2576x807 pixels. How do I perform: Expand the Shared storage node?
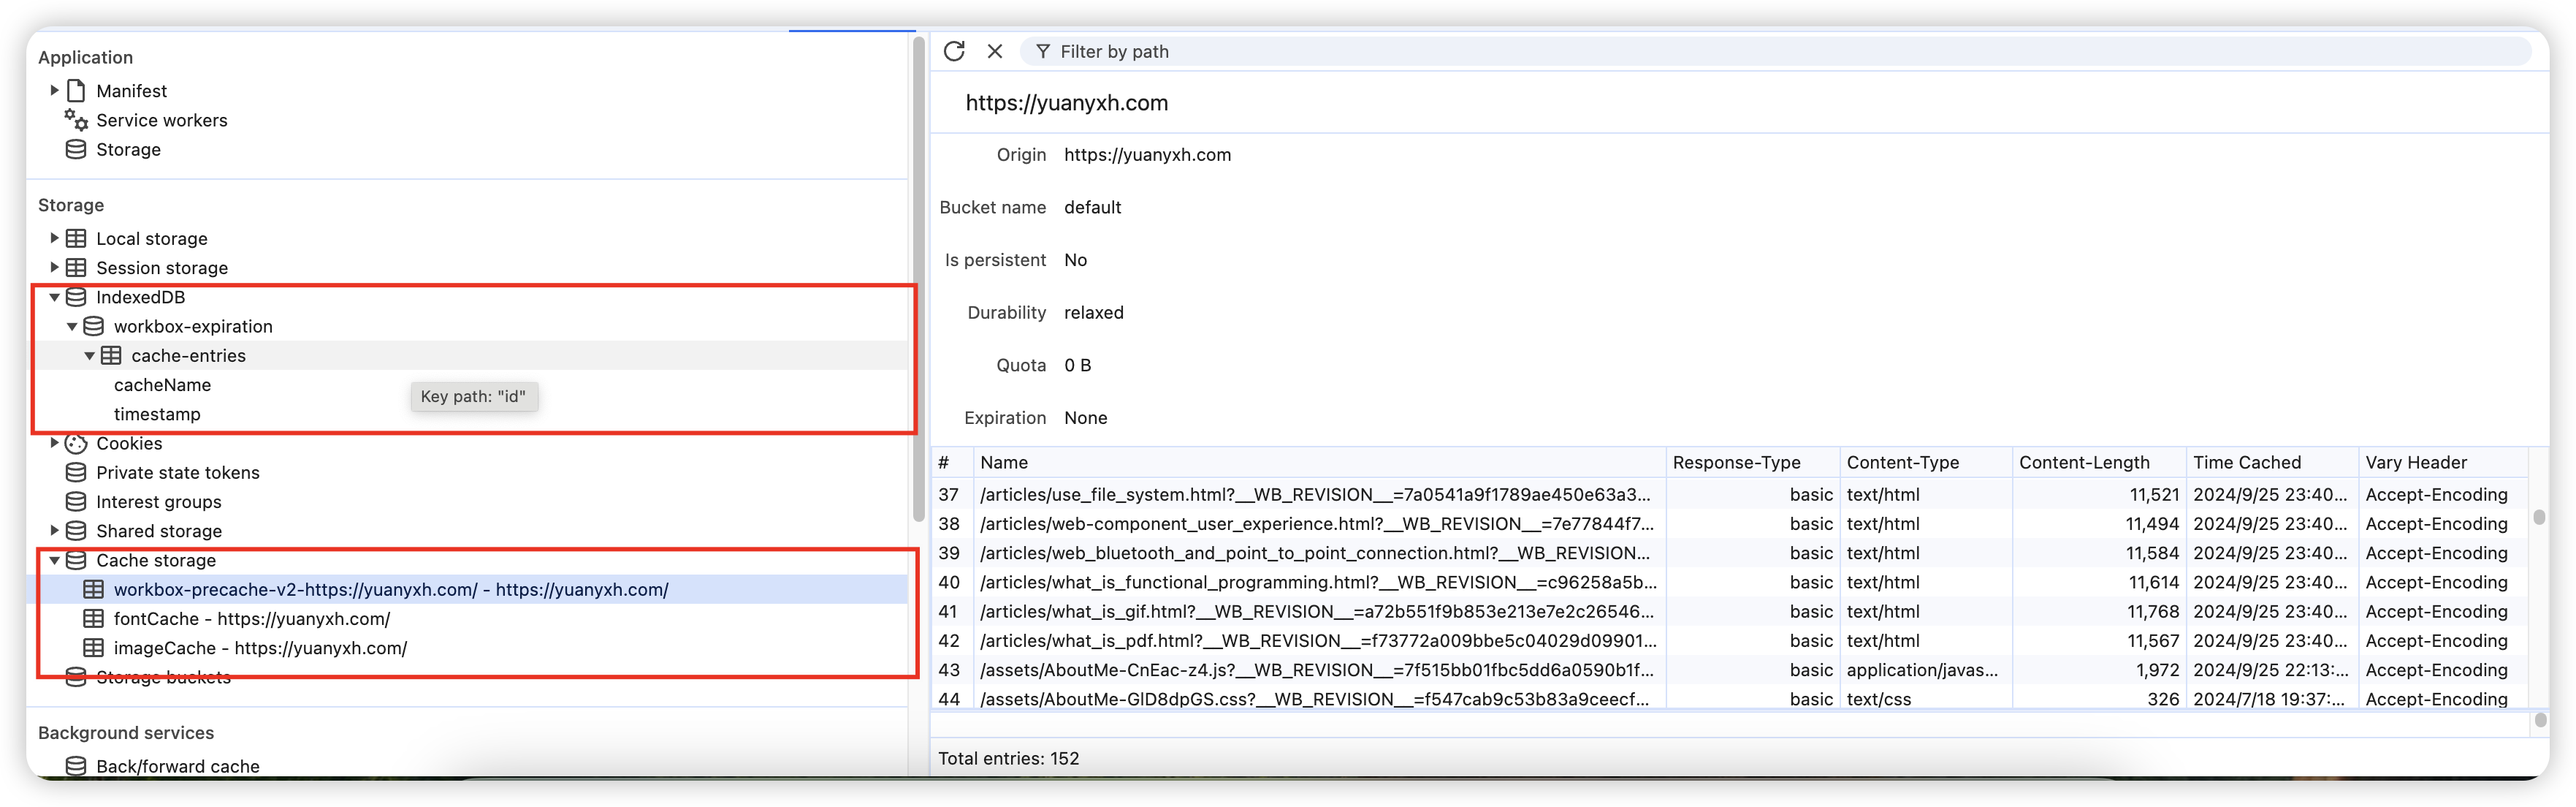54,531
